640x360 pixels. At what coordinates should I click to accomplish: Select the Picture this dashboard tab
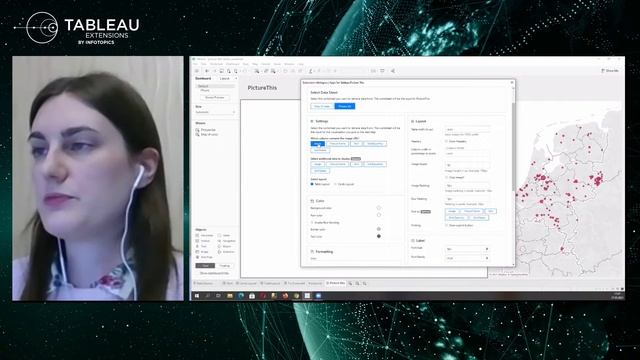pos(336,283)
